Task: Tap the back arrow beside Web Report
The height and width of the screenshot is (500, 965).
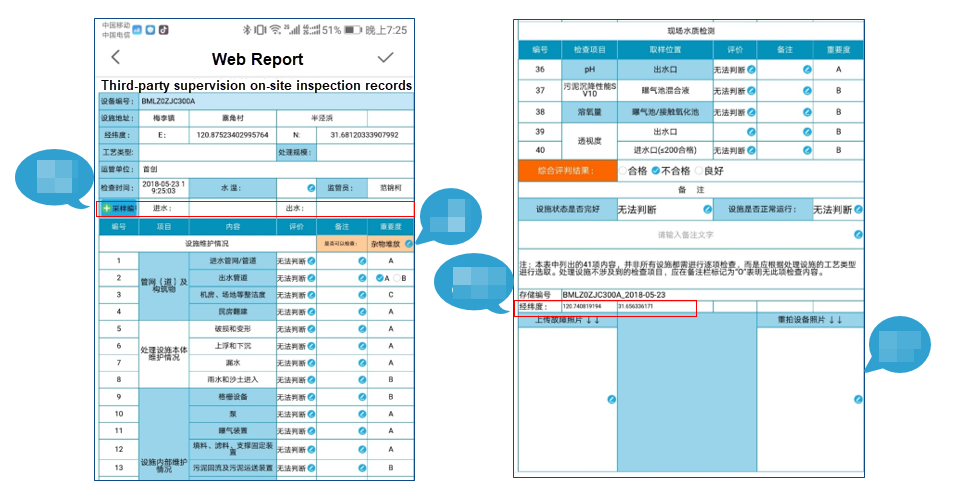Action: (115, 58)
